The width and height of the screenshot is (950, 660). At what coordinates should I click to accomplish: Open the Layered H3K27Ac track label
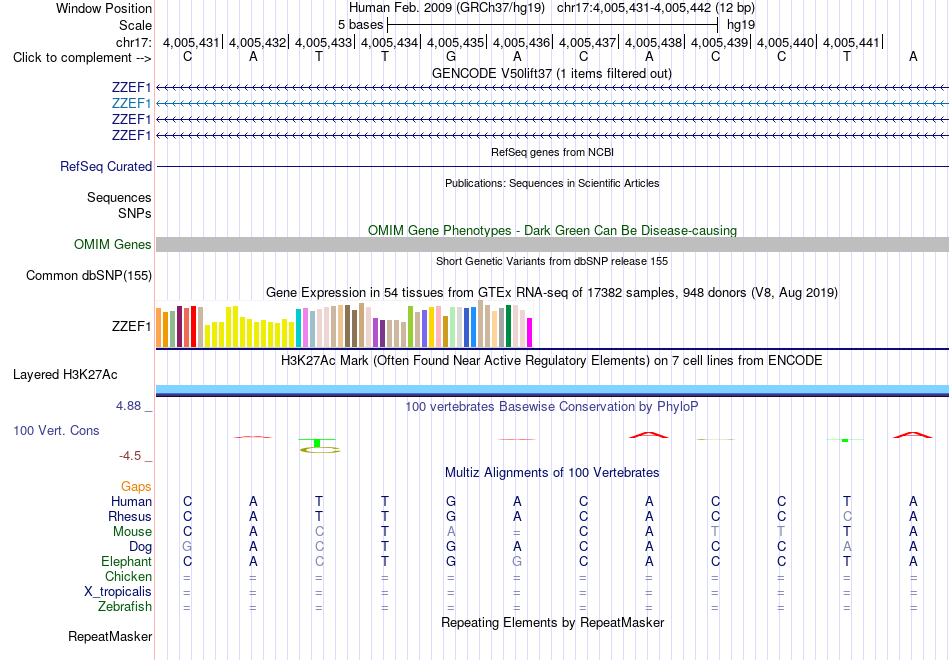[x=65, y=375]
